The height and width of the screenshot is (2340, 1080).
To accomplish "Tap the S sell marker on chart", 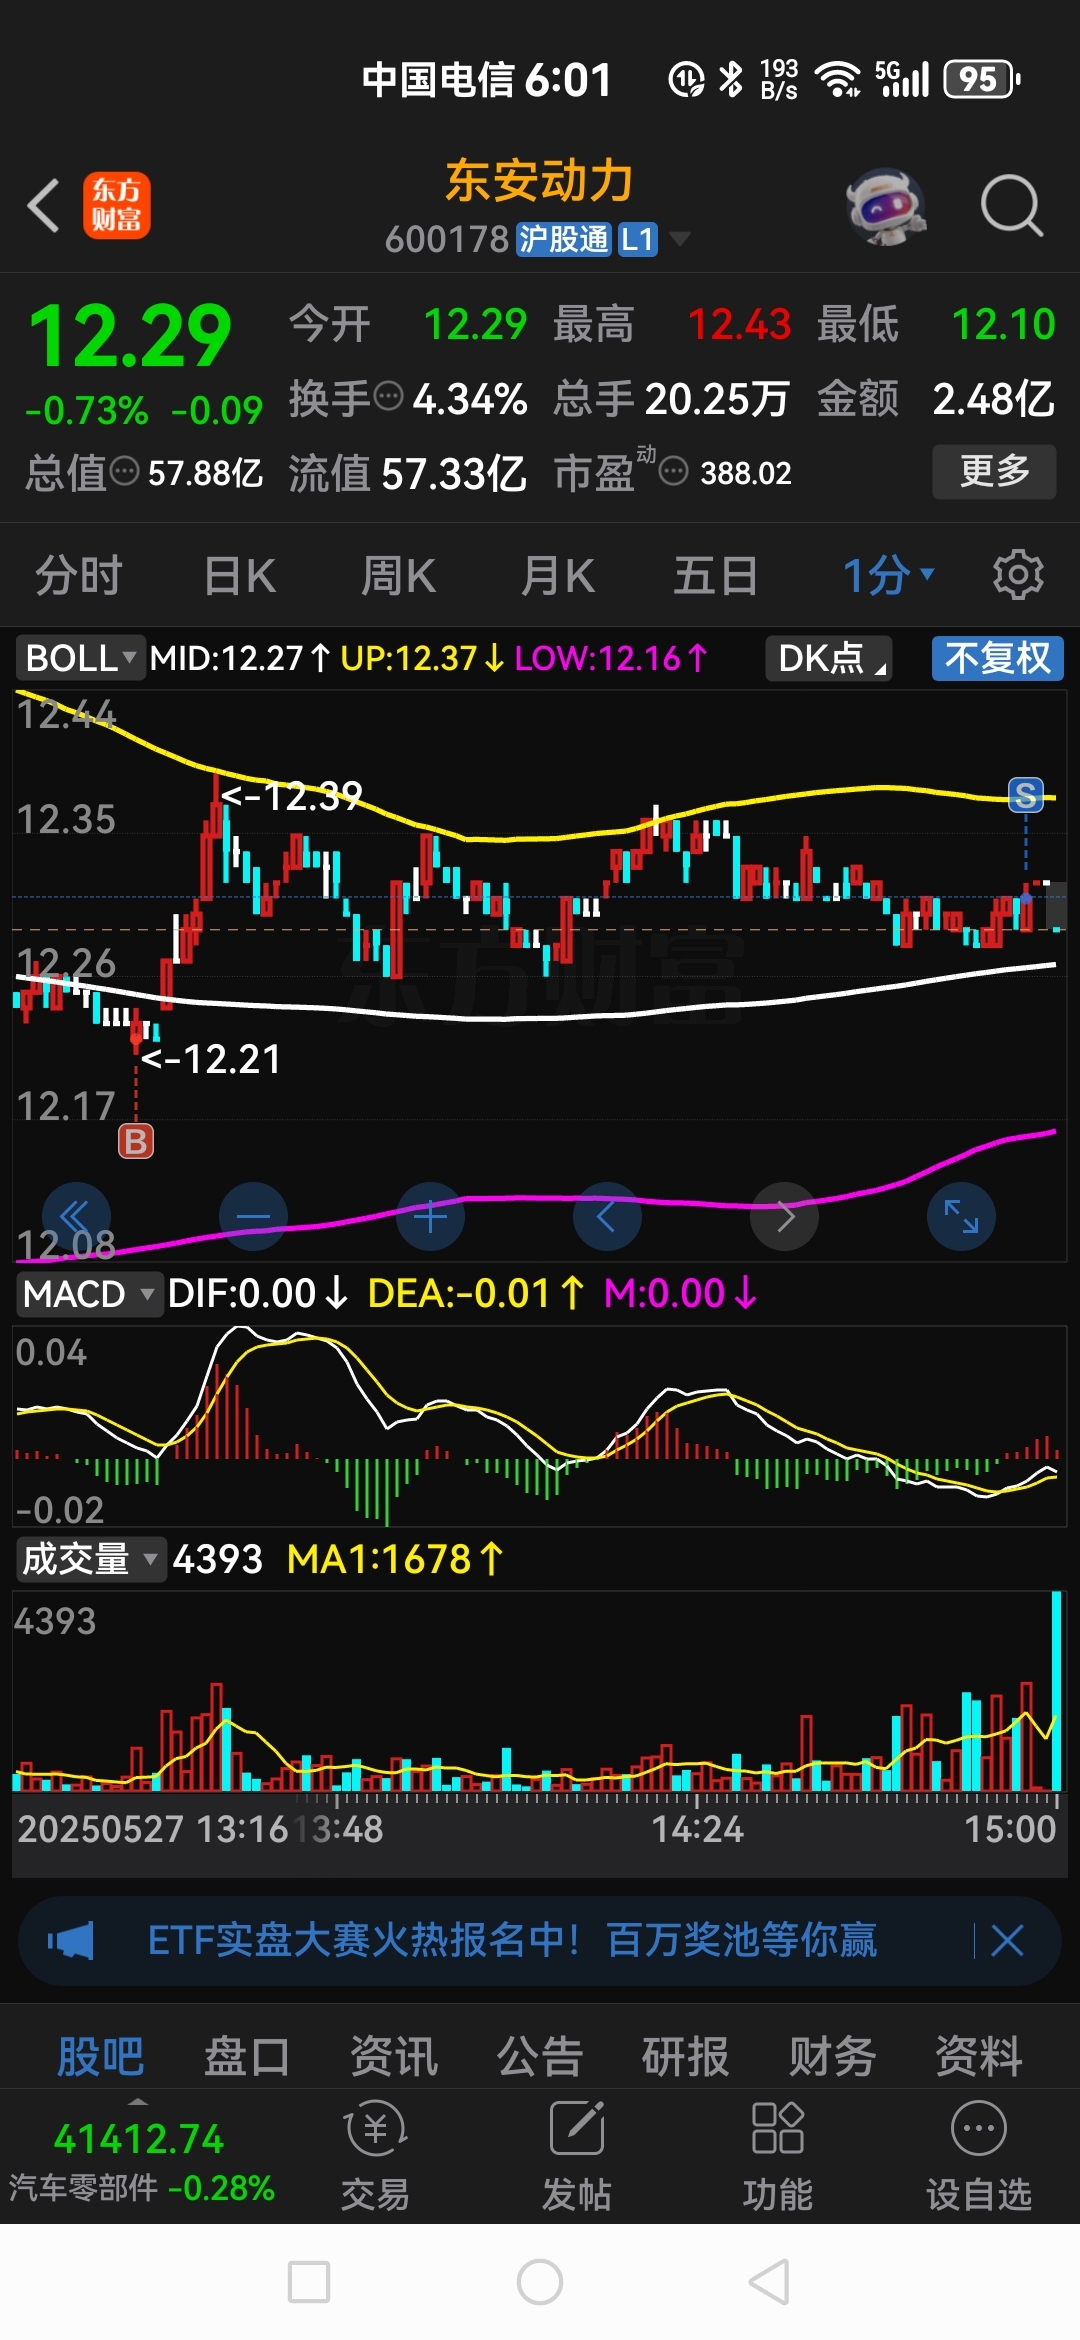I will coord(1025,795).
